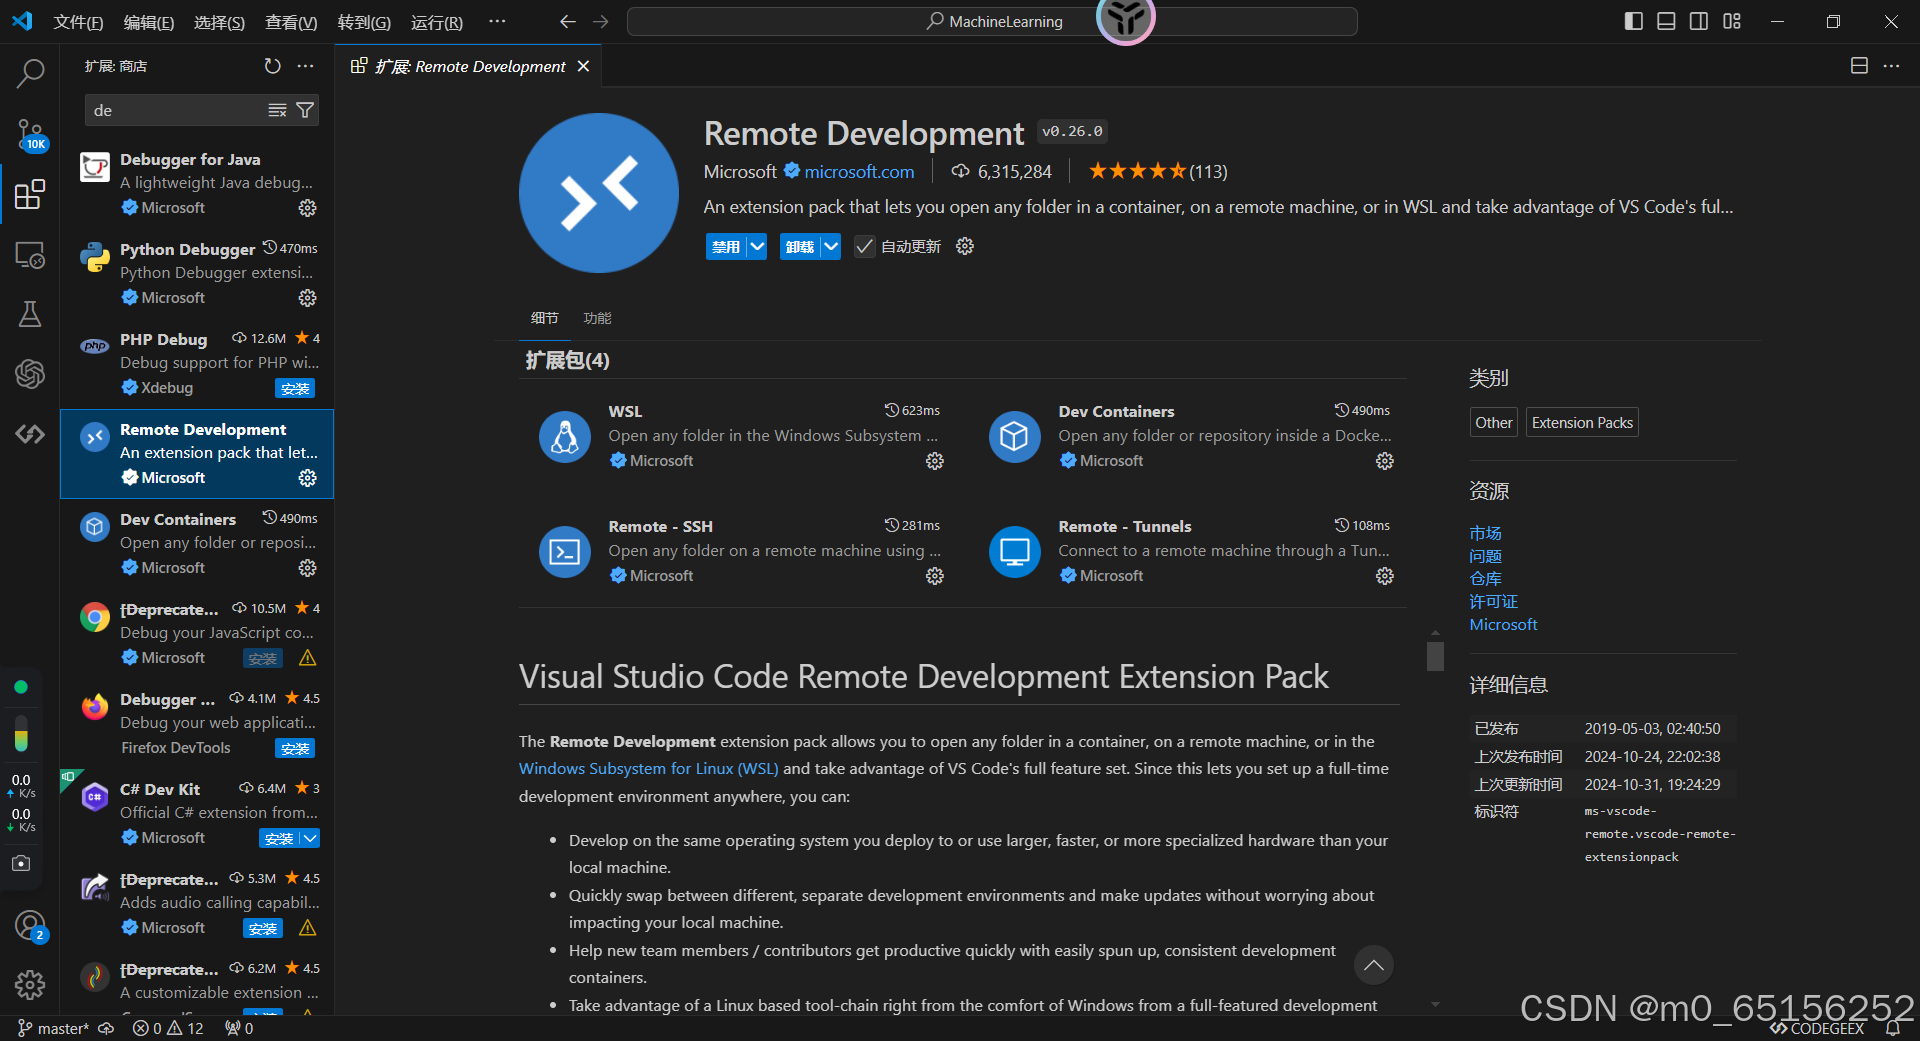This screenshot has width=1920, height=1041.
Task: Open errors and warnings status indicator
Action: click(x=168, y=1028)
